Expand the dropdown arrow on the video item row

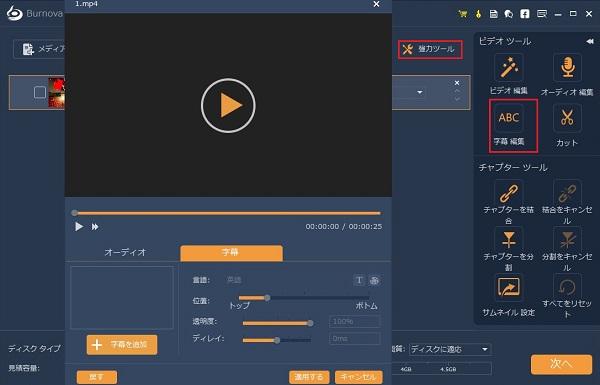(x=420, y=92)
